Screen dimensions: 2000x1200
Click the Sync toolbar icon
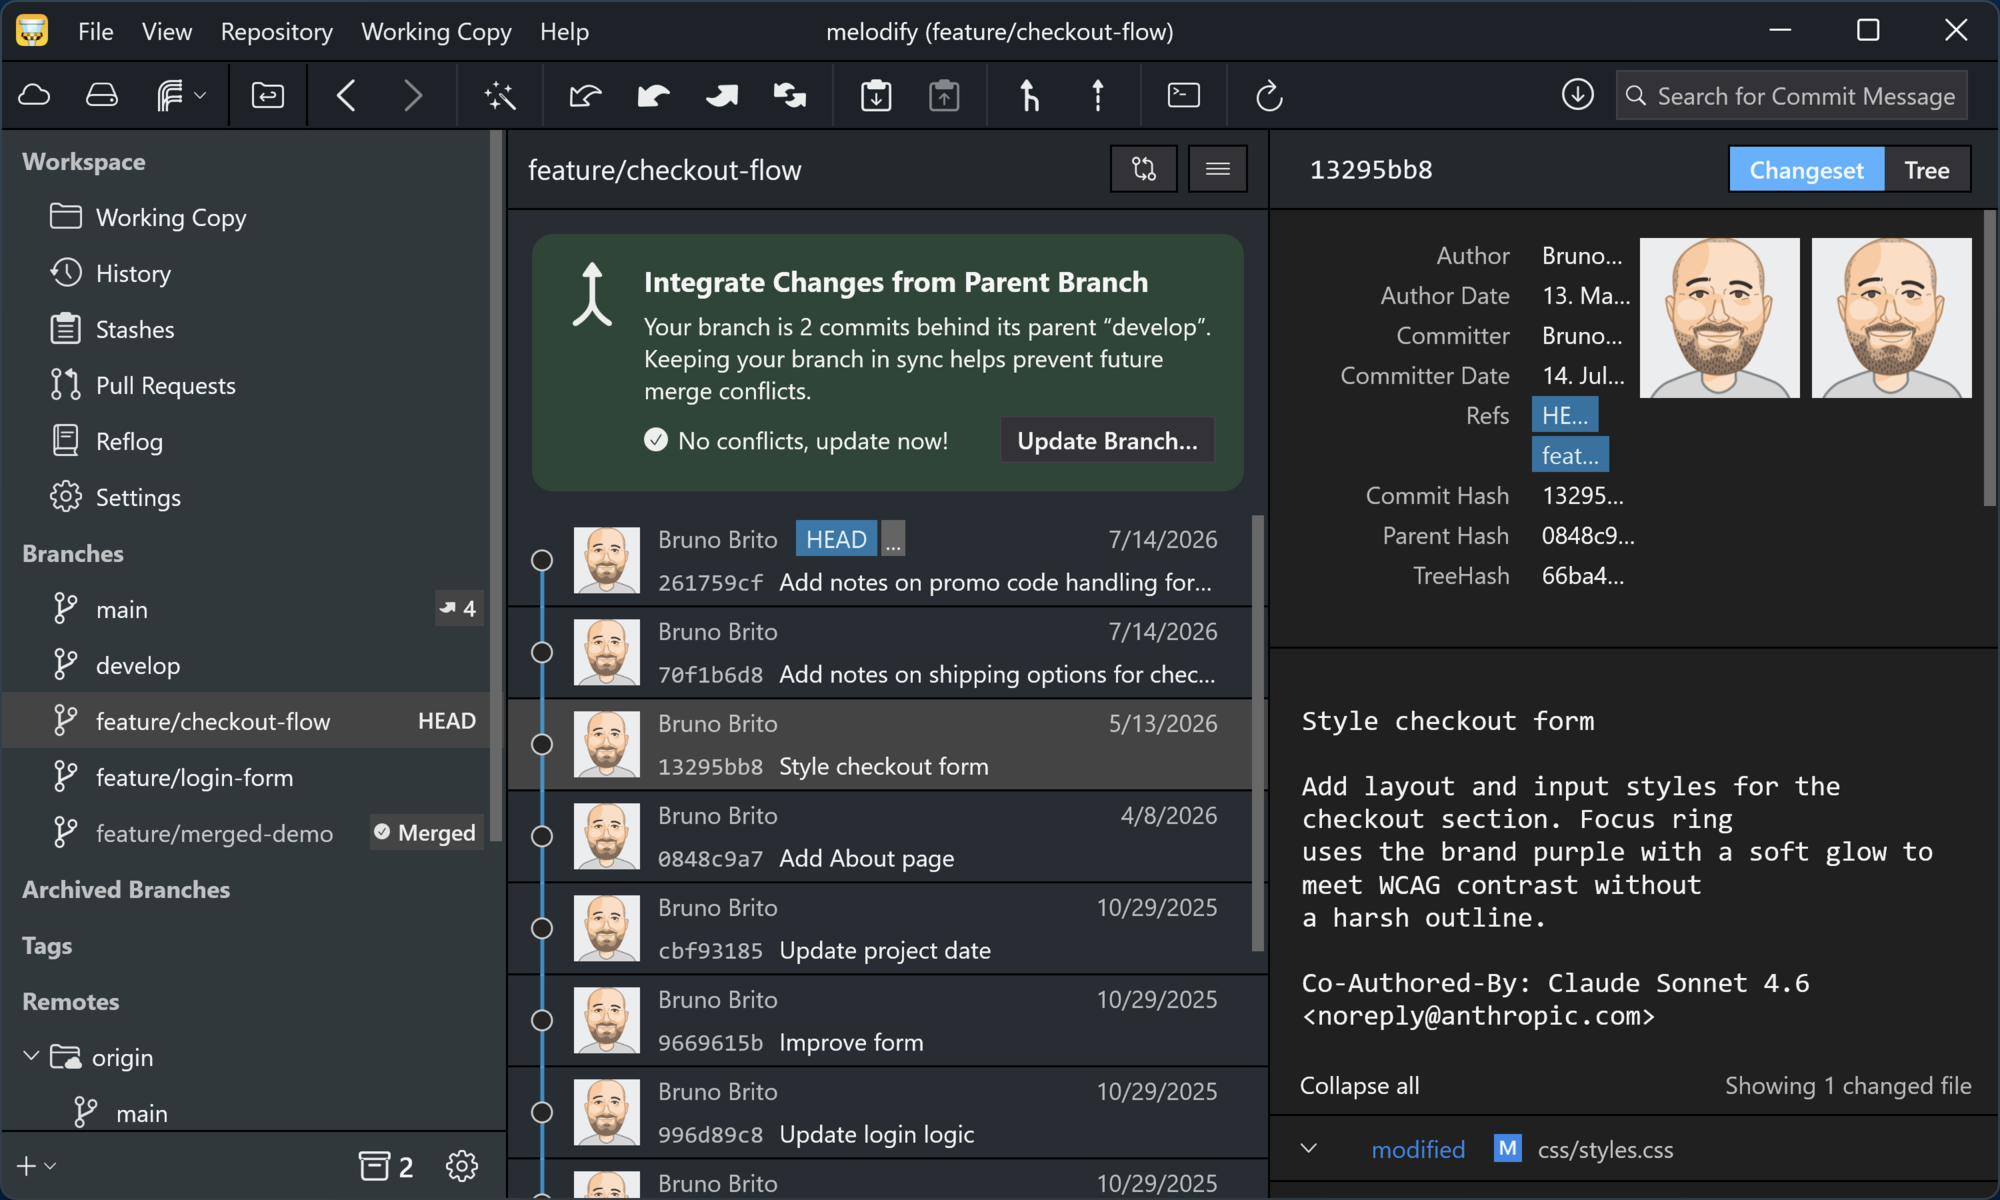tap(790, 95)
